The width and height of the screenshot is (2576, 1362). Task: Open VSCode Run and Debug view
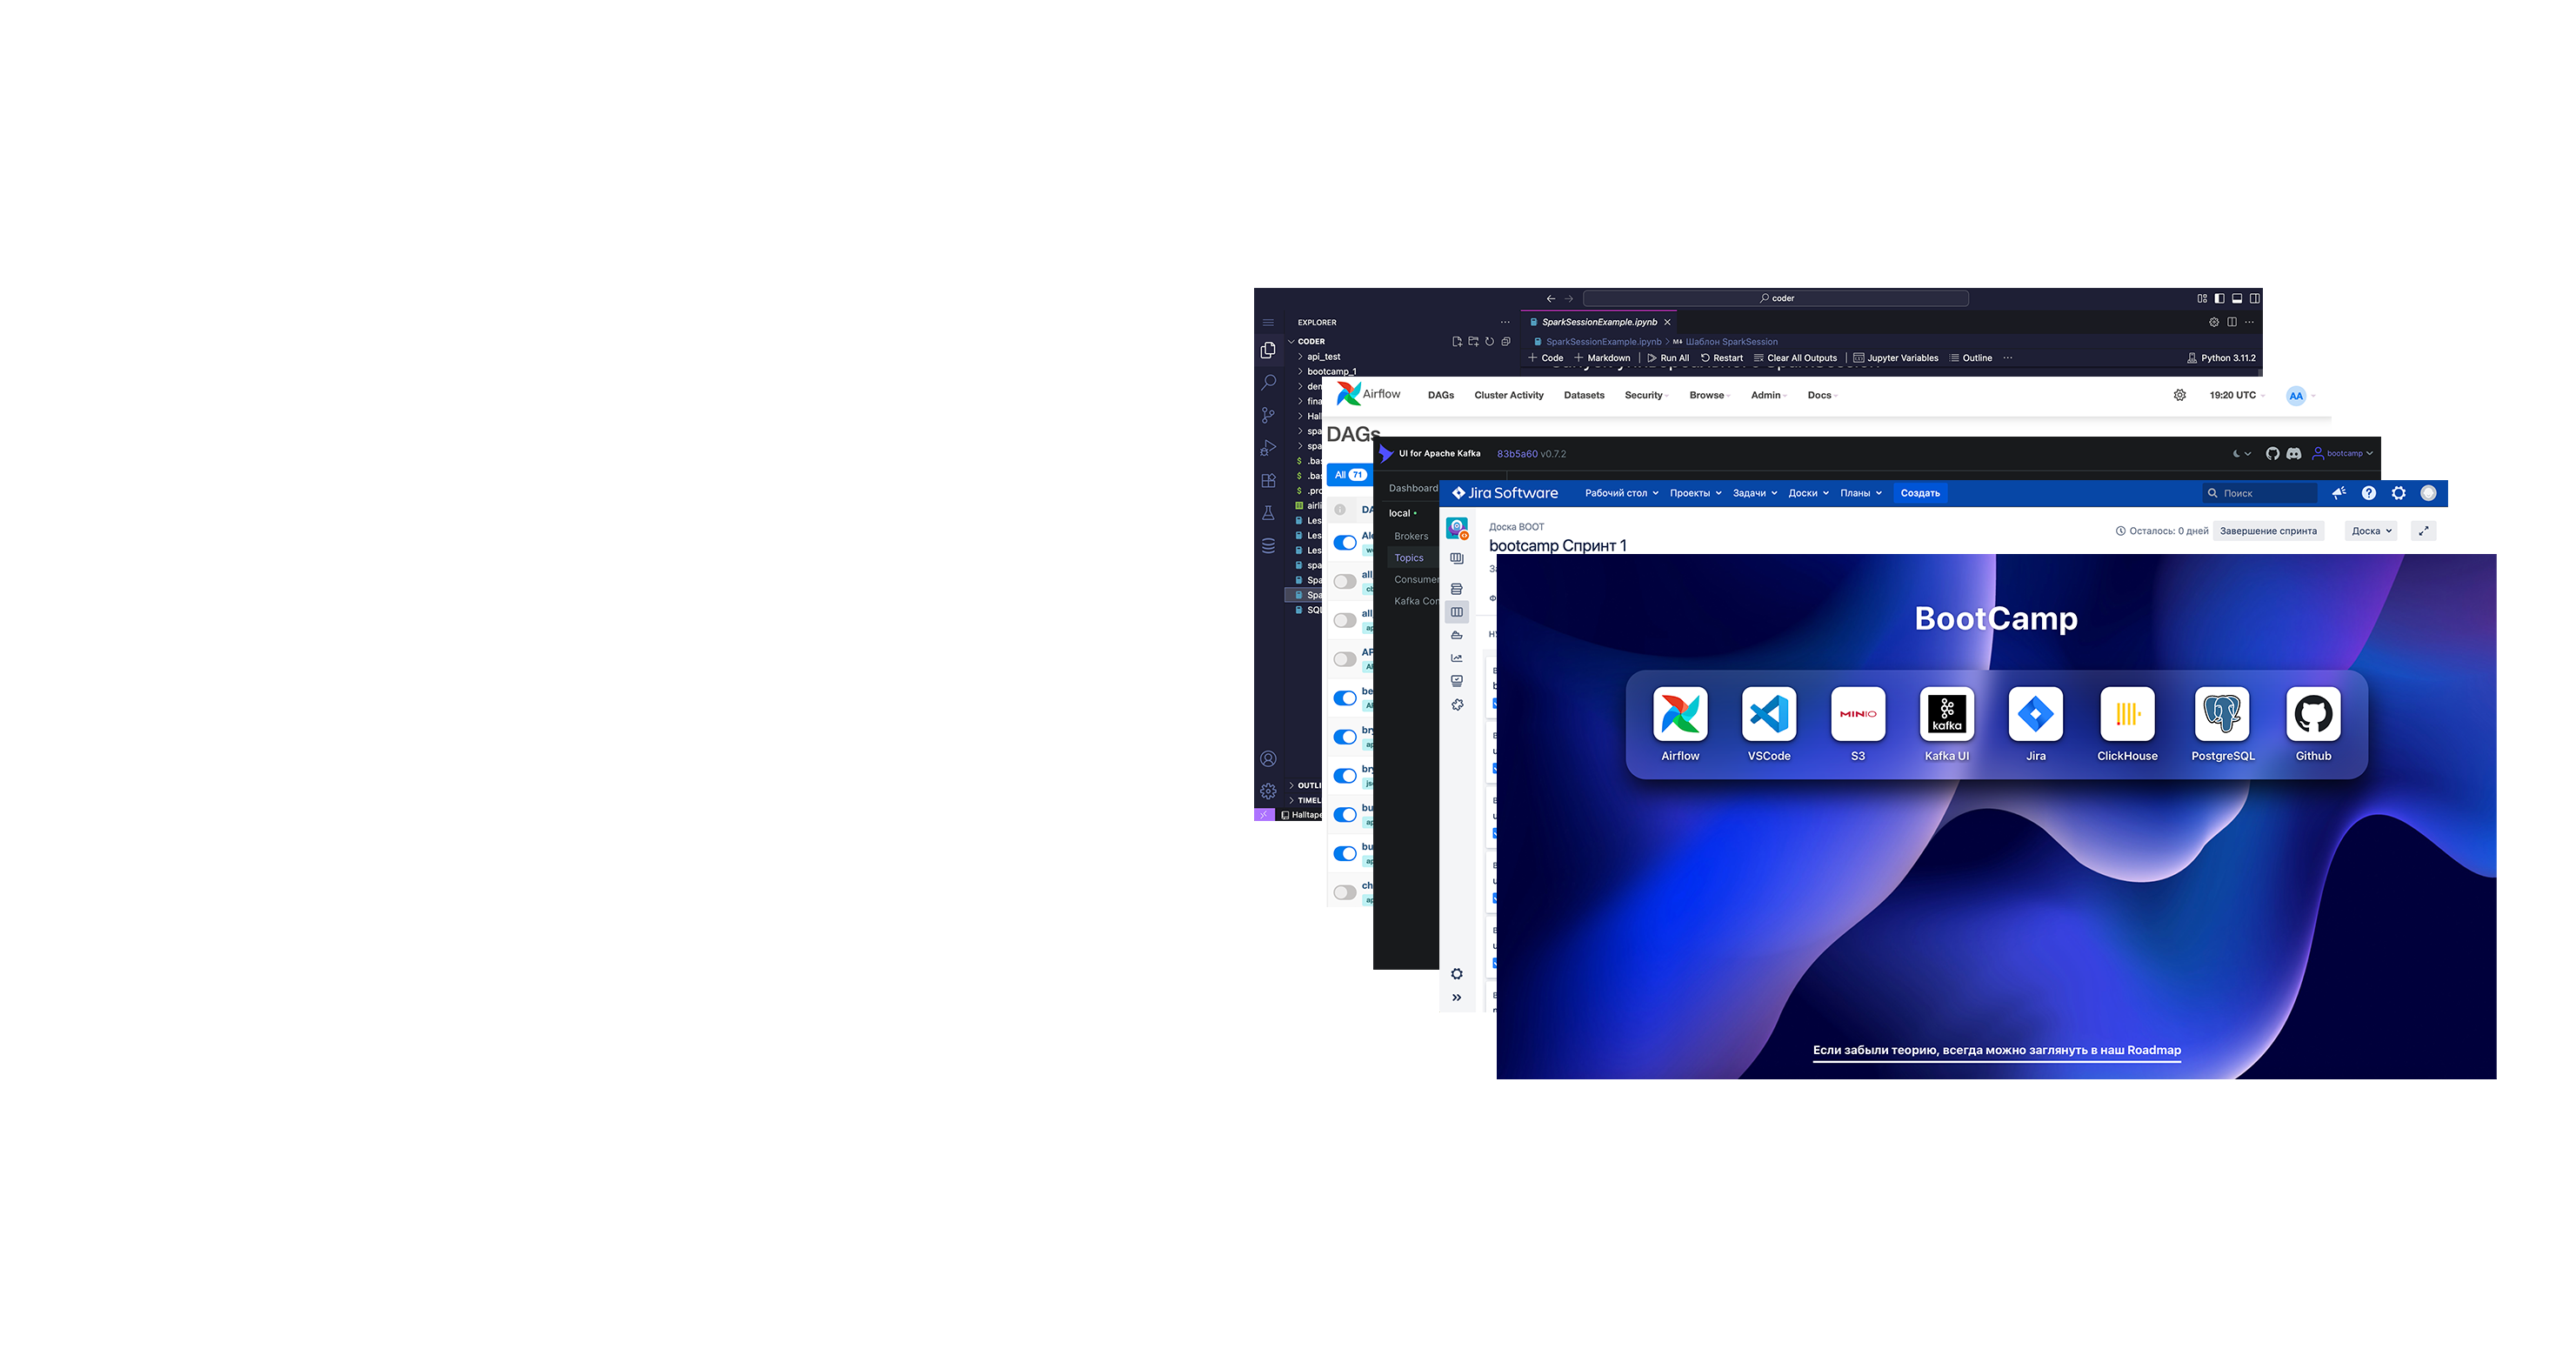pyautogui.click(x=1268, y=448)
